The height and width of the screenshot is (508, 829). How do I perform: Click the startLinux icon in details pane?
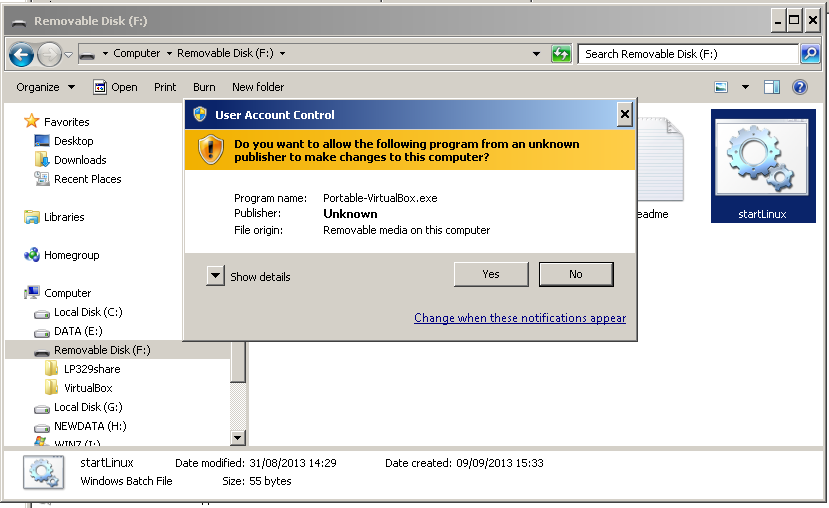click(44, 472)
